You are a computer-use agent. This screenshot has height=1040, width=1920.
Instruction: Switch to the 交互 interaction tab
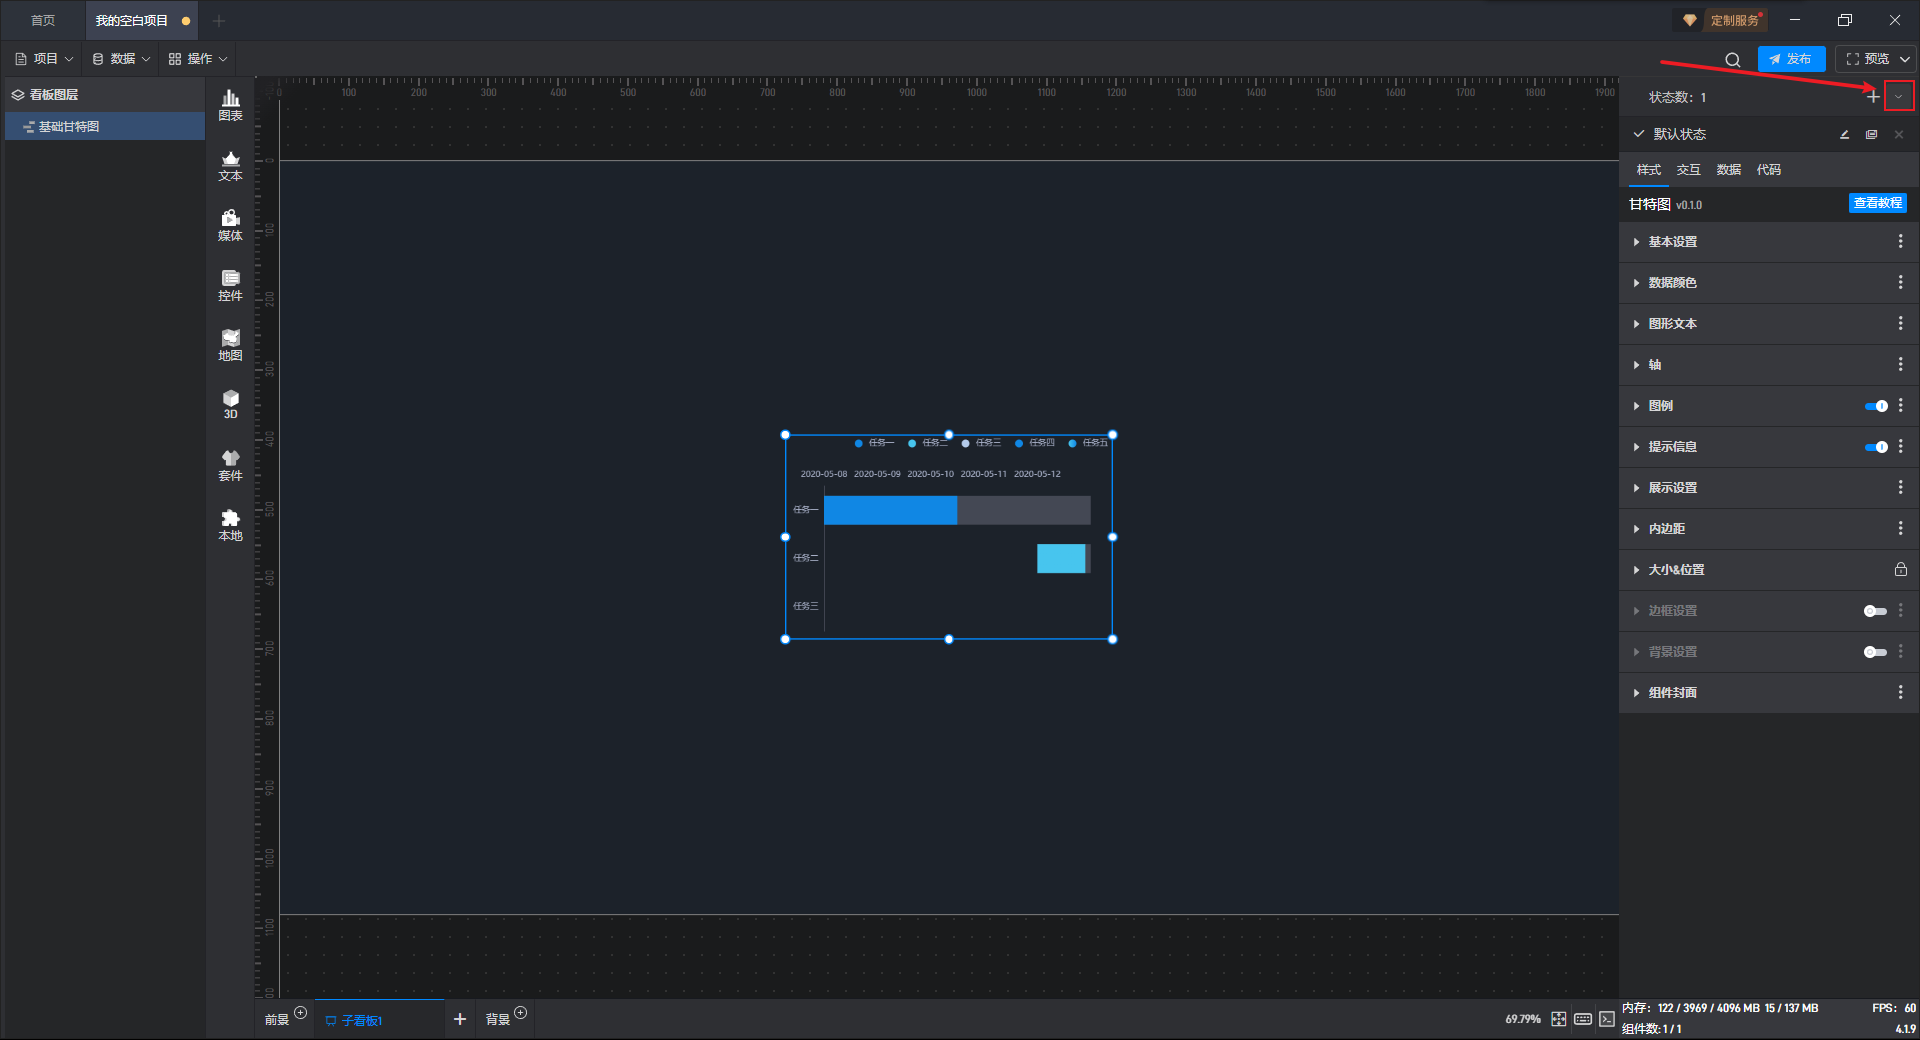1689,170
